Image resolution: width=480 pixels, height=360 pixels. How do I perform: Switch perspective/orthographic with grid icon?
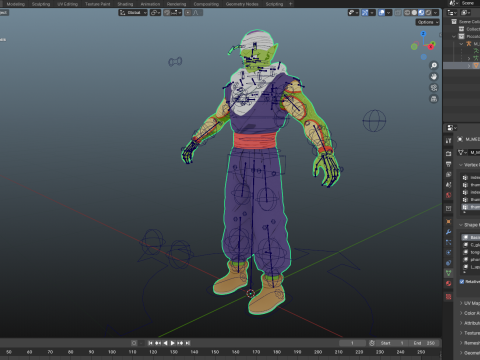tap(434, 99)
